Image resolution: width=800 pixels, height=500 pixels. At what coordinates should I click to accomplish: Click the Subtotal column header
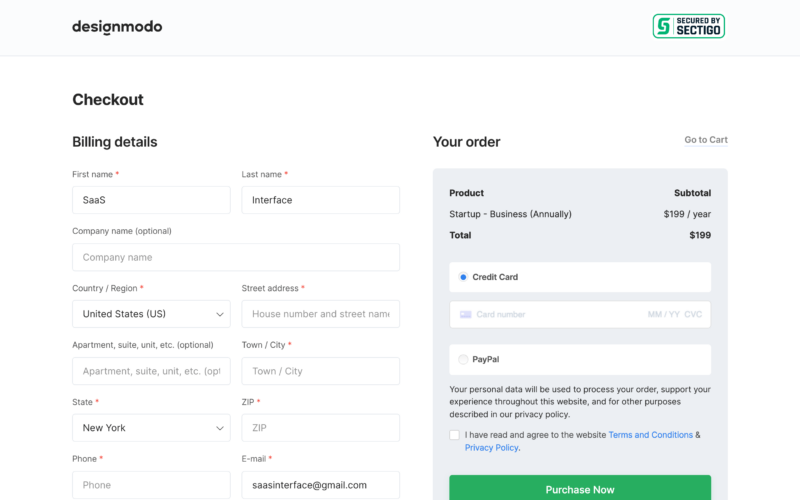(x=692, y=193)
